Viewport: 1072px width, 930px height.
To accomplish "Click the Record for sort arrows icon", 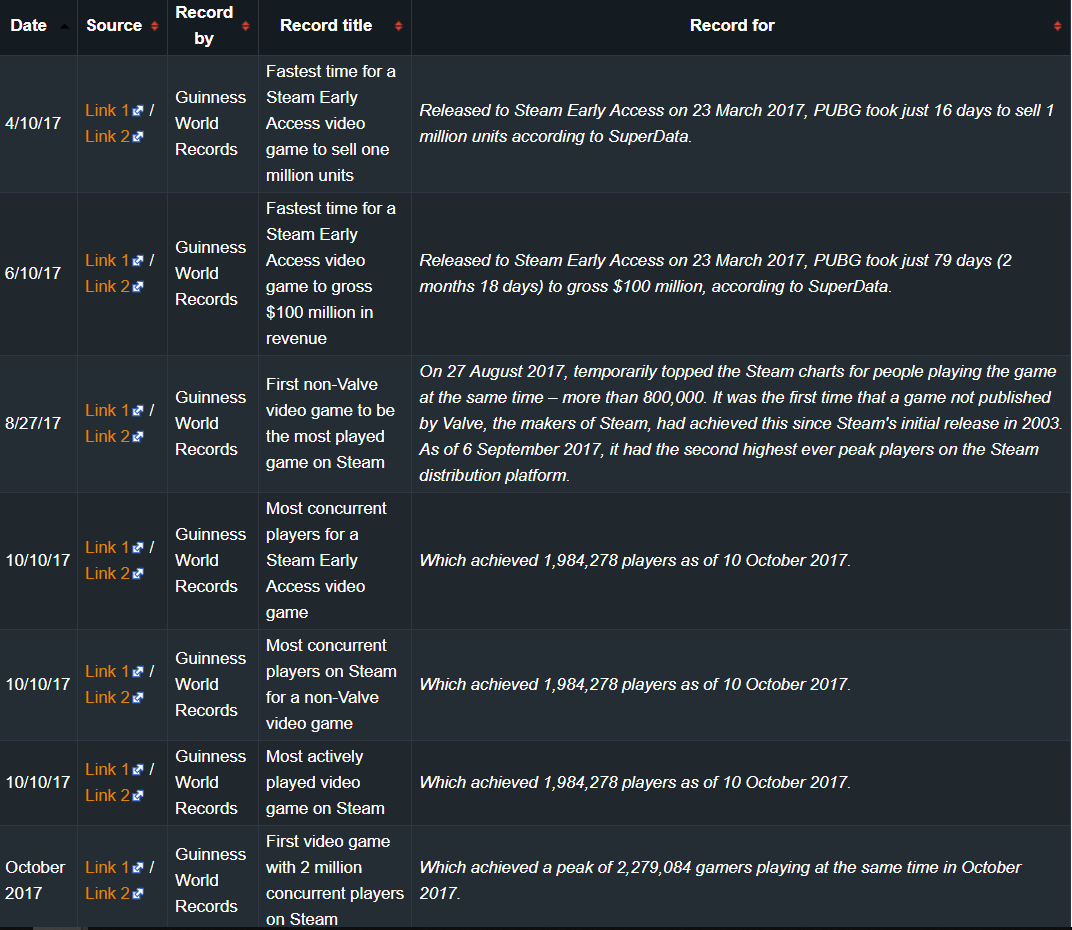I will 1058,26.
